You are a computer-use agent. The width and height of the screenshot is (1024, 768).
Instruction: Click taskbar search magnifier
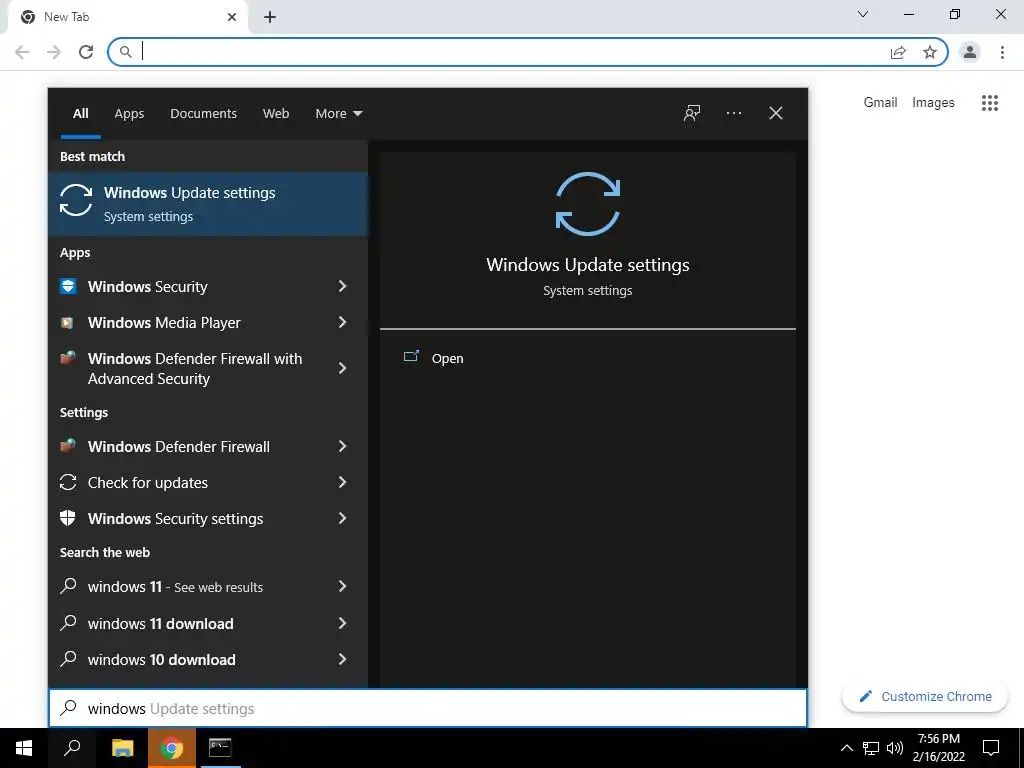[x=72, y=748]
